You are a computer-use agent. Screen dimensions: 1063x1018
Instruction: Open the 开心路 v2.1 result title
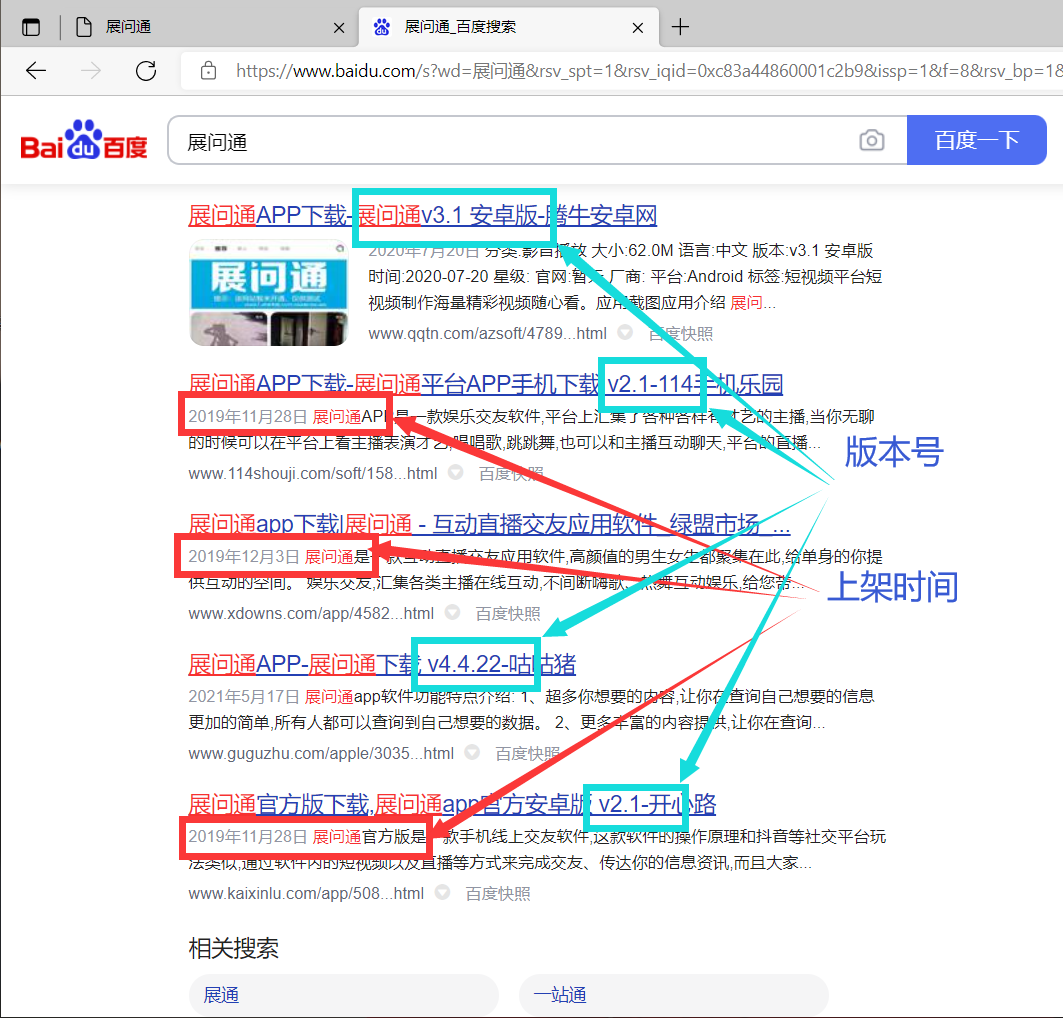coord(452,805)
